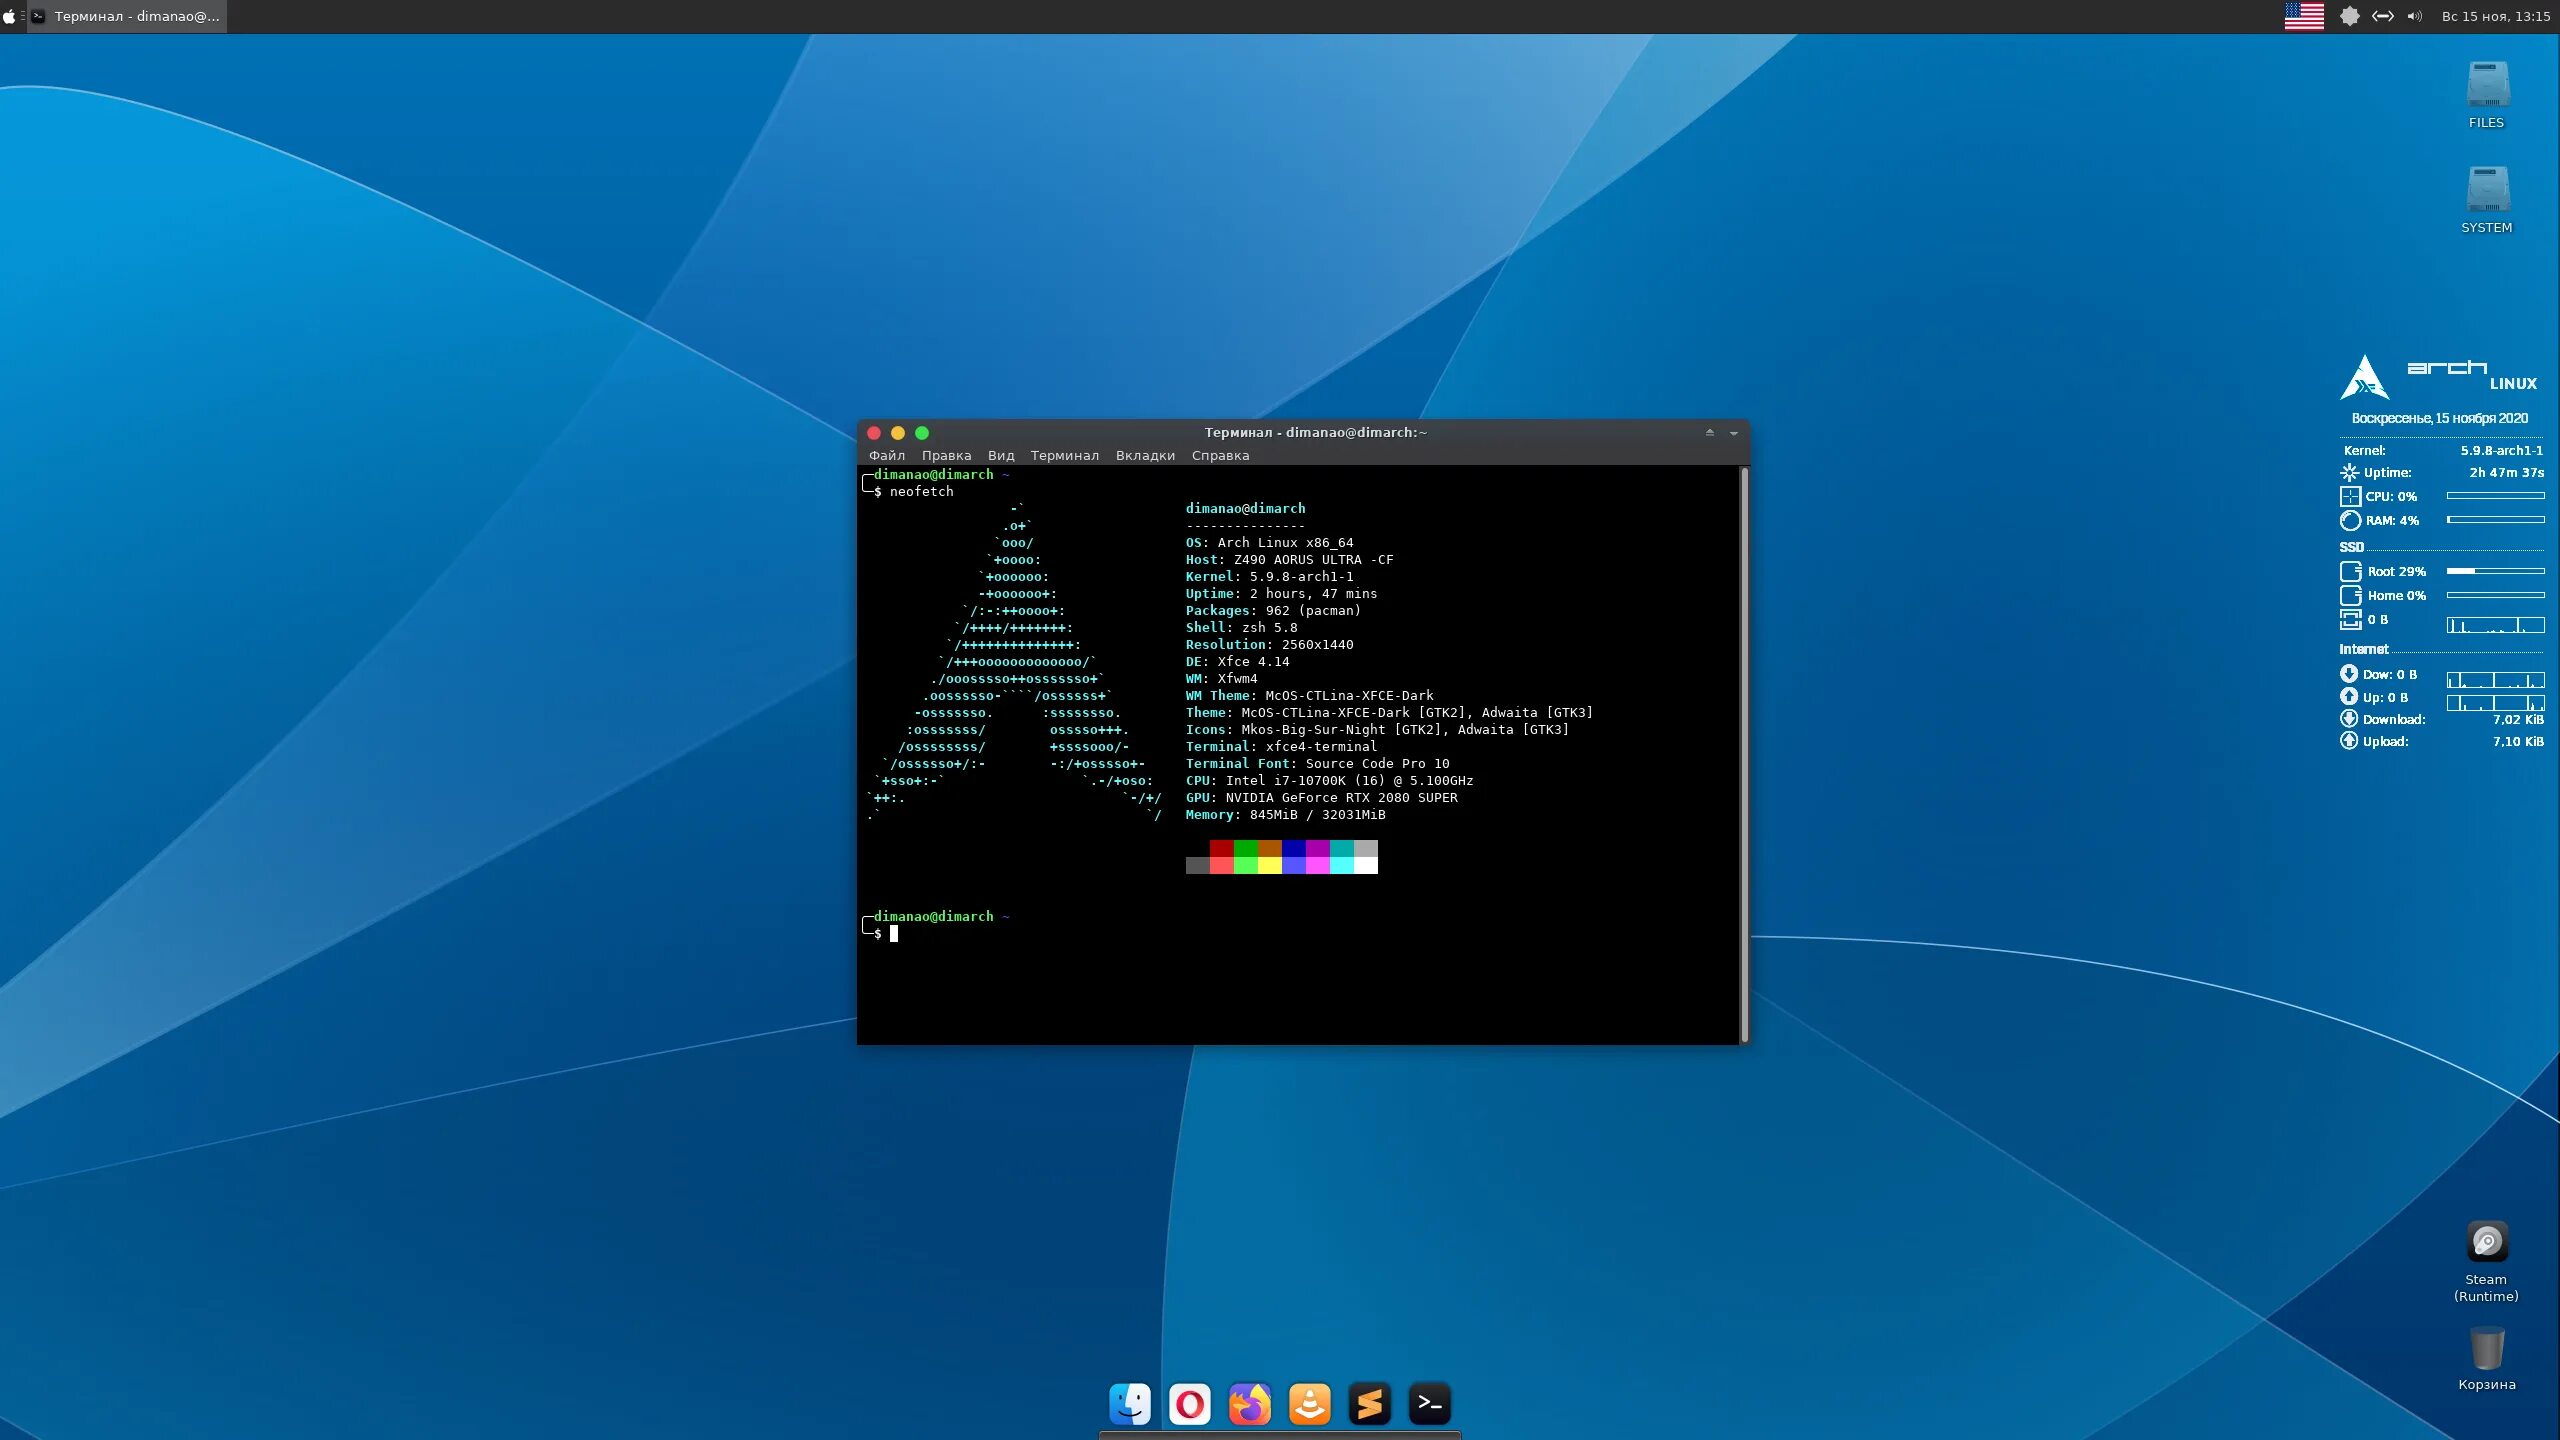Minimize terminal with yellow titlebar button

tap(898, 433)
